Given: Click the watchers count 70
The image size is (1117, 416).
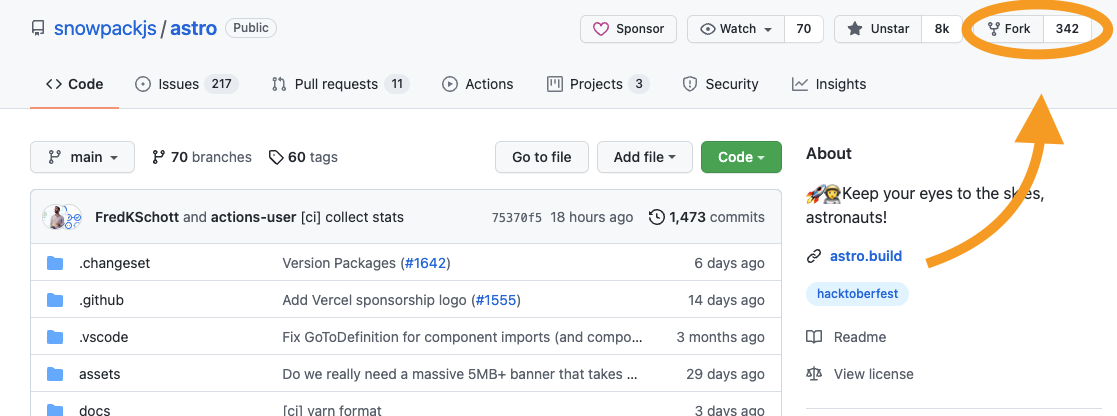Looking at the screenshot, I should point(804,29).
